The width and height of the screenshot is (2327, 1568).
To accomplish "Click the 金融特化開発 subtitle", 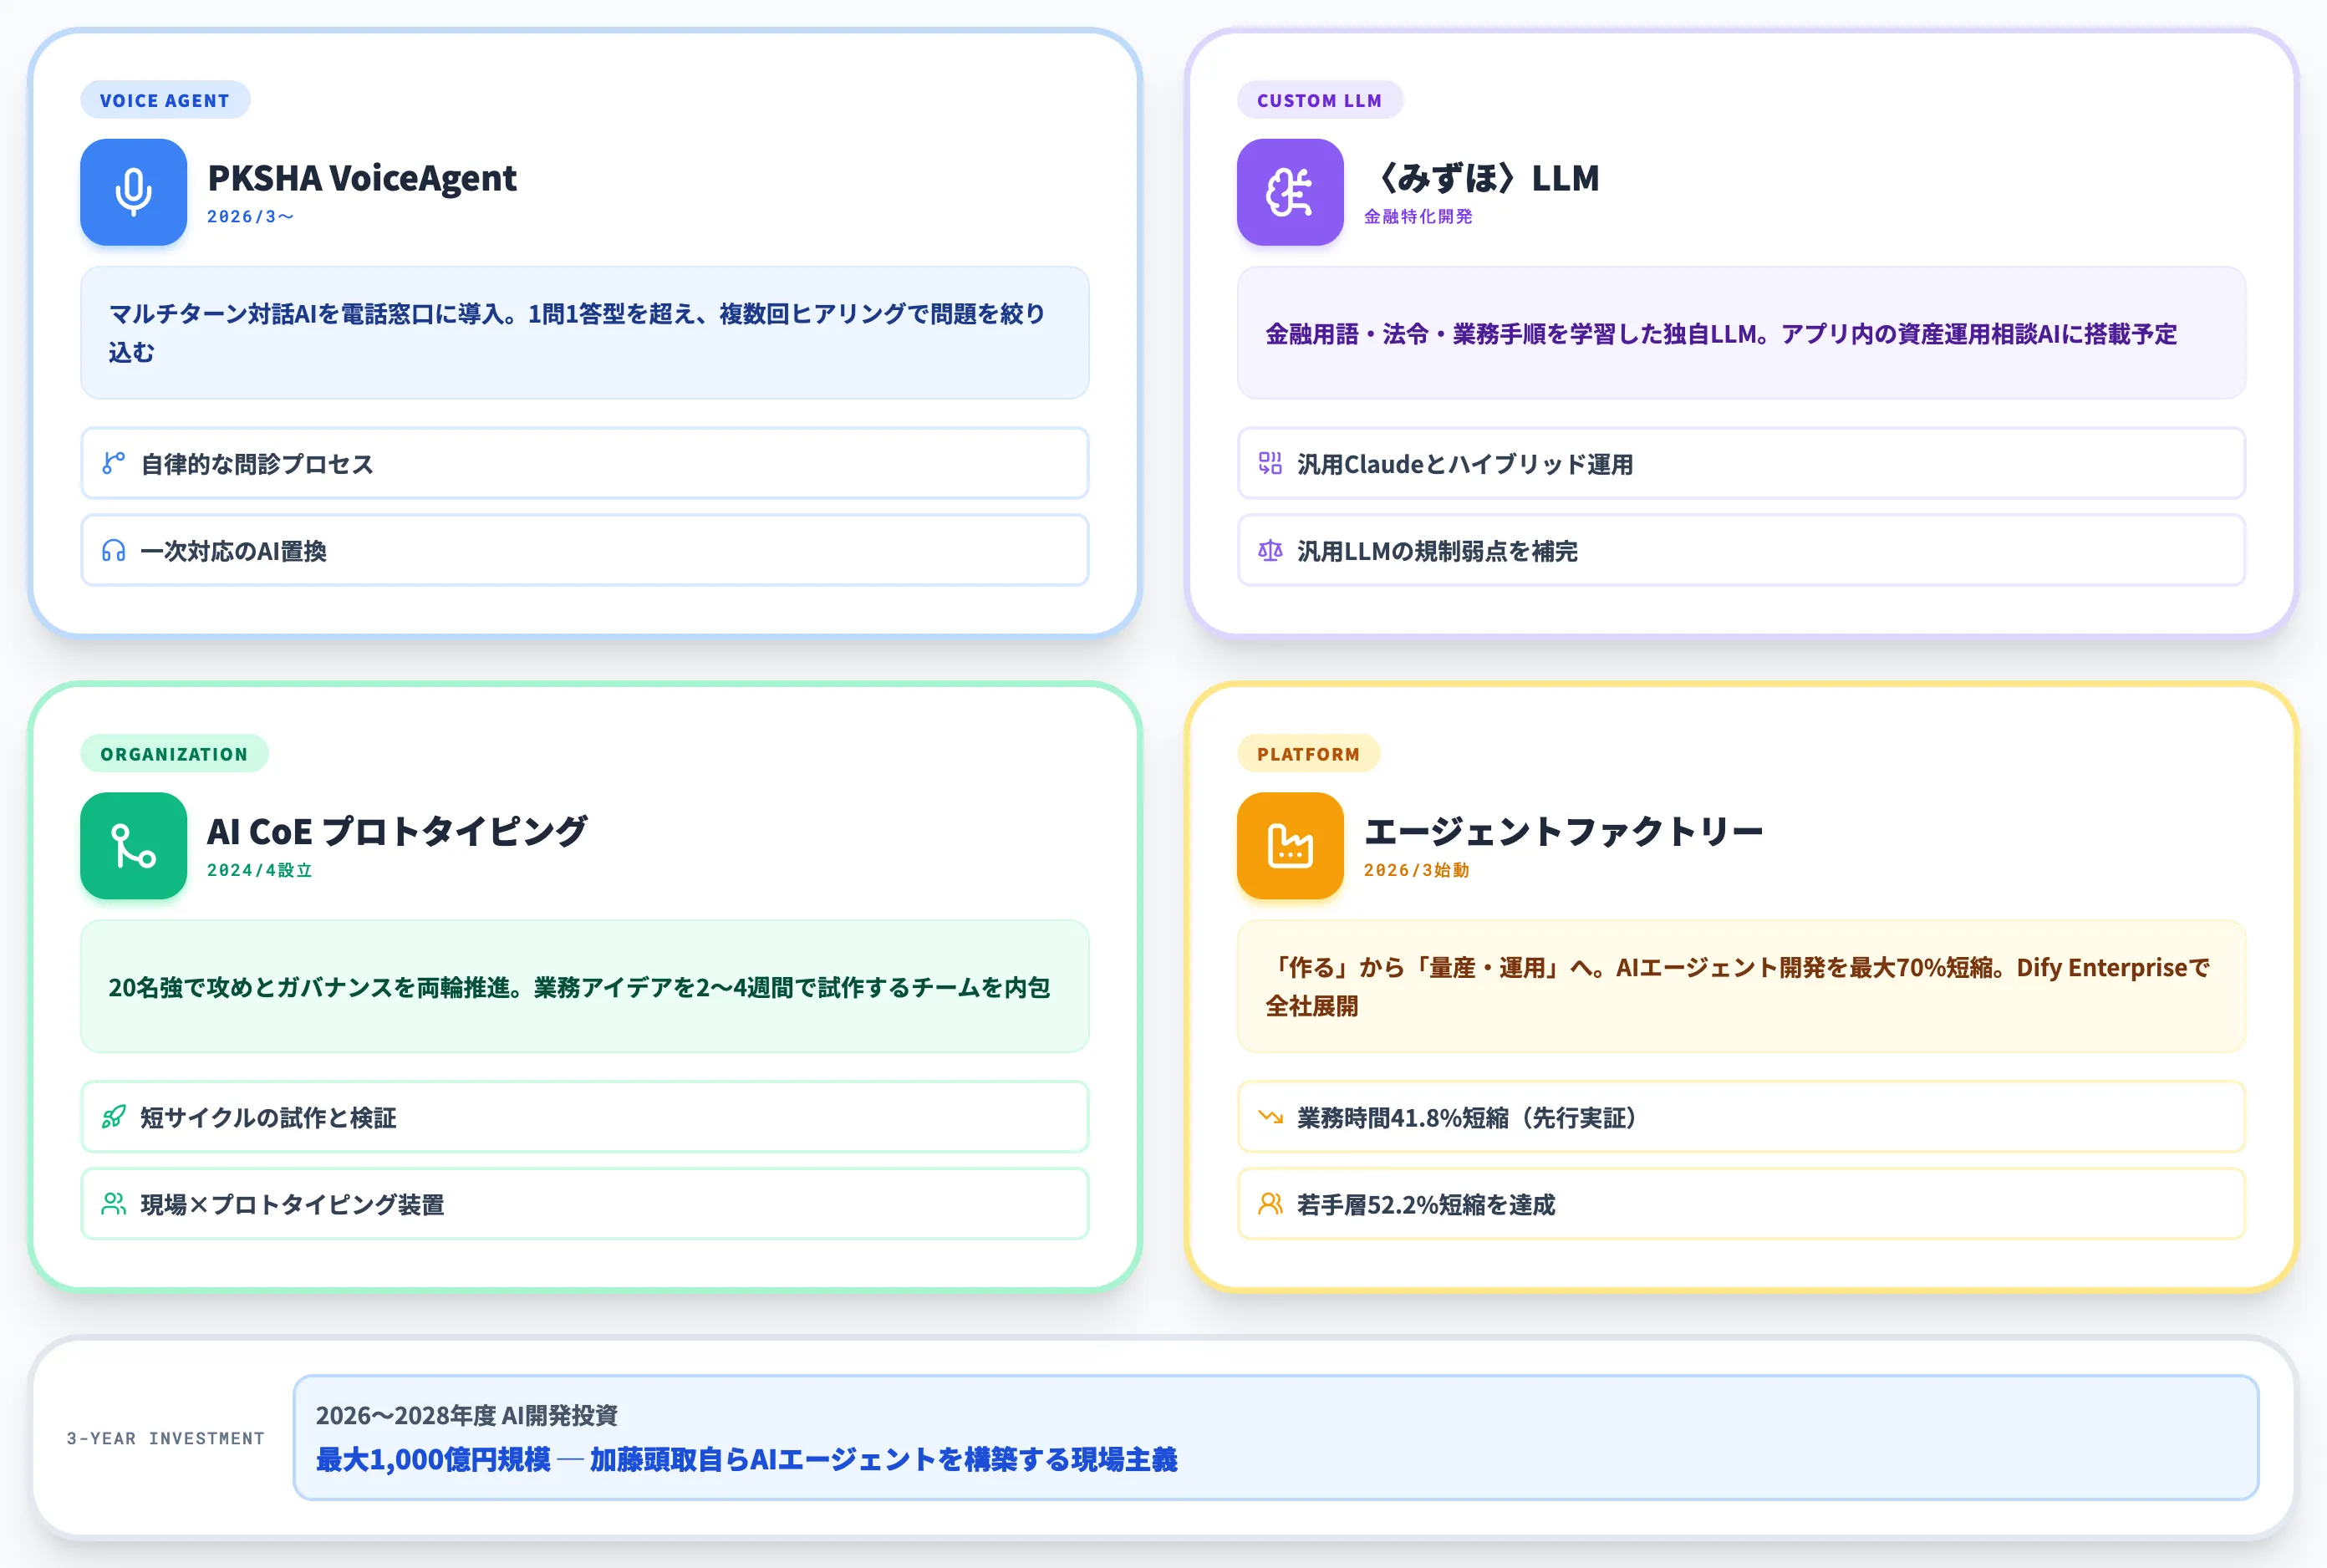I will 1418,216.
